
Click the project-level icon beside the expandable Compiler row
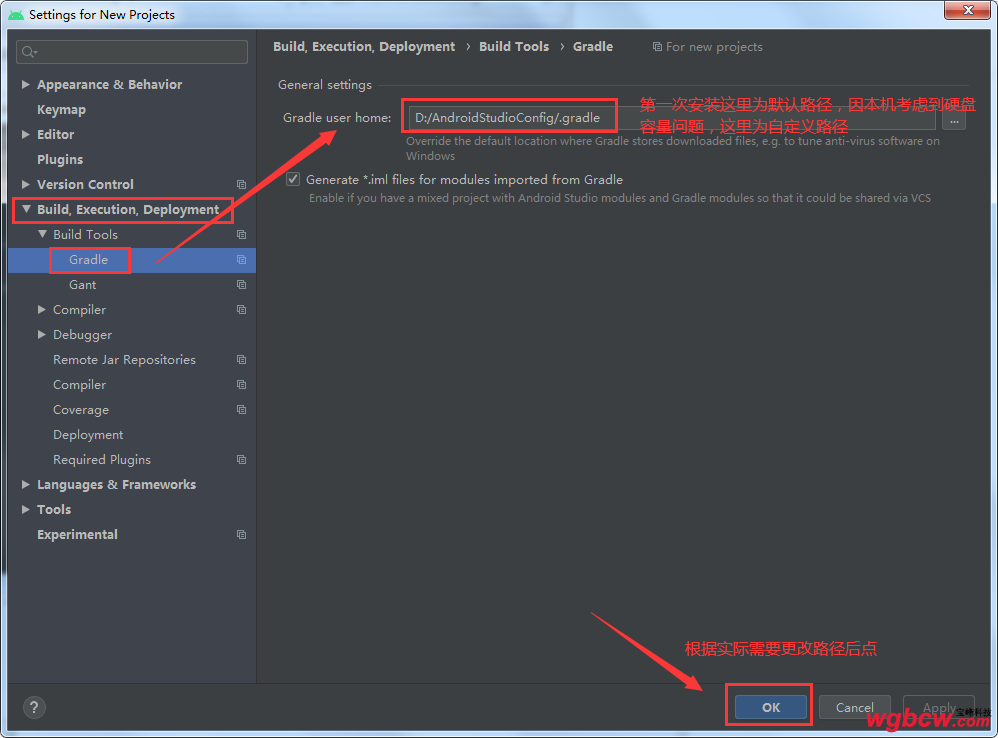pos(241,310)
